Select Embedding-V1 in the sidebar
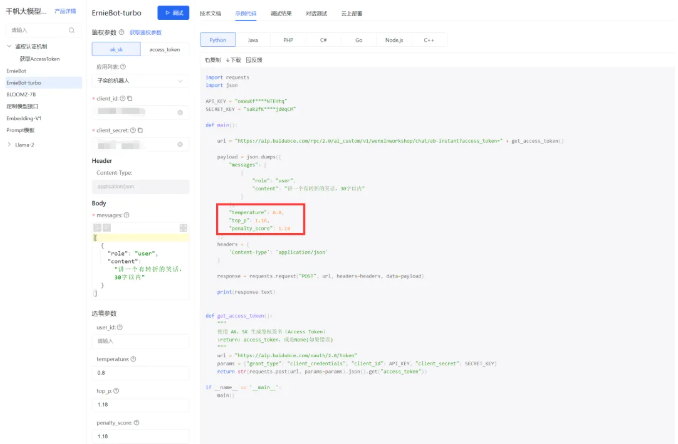Screen dimensions: 678x444 click(x=24, y=118)
